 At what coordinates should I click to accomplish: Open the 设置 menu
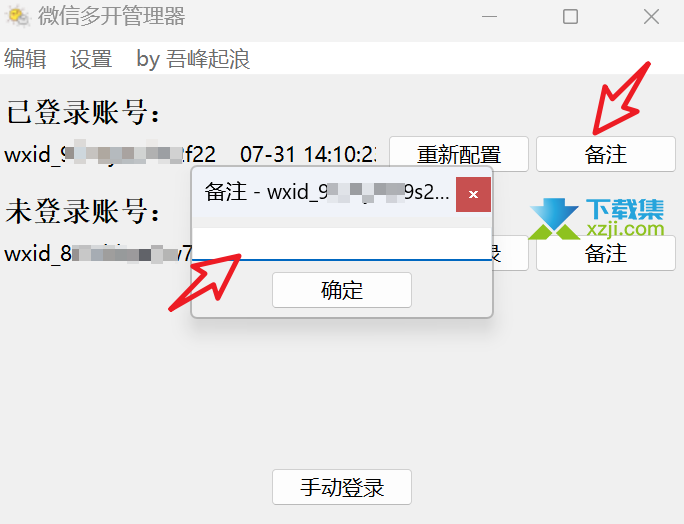pos(91,58)
